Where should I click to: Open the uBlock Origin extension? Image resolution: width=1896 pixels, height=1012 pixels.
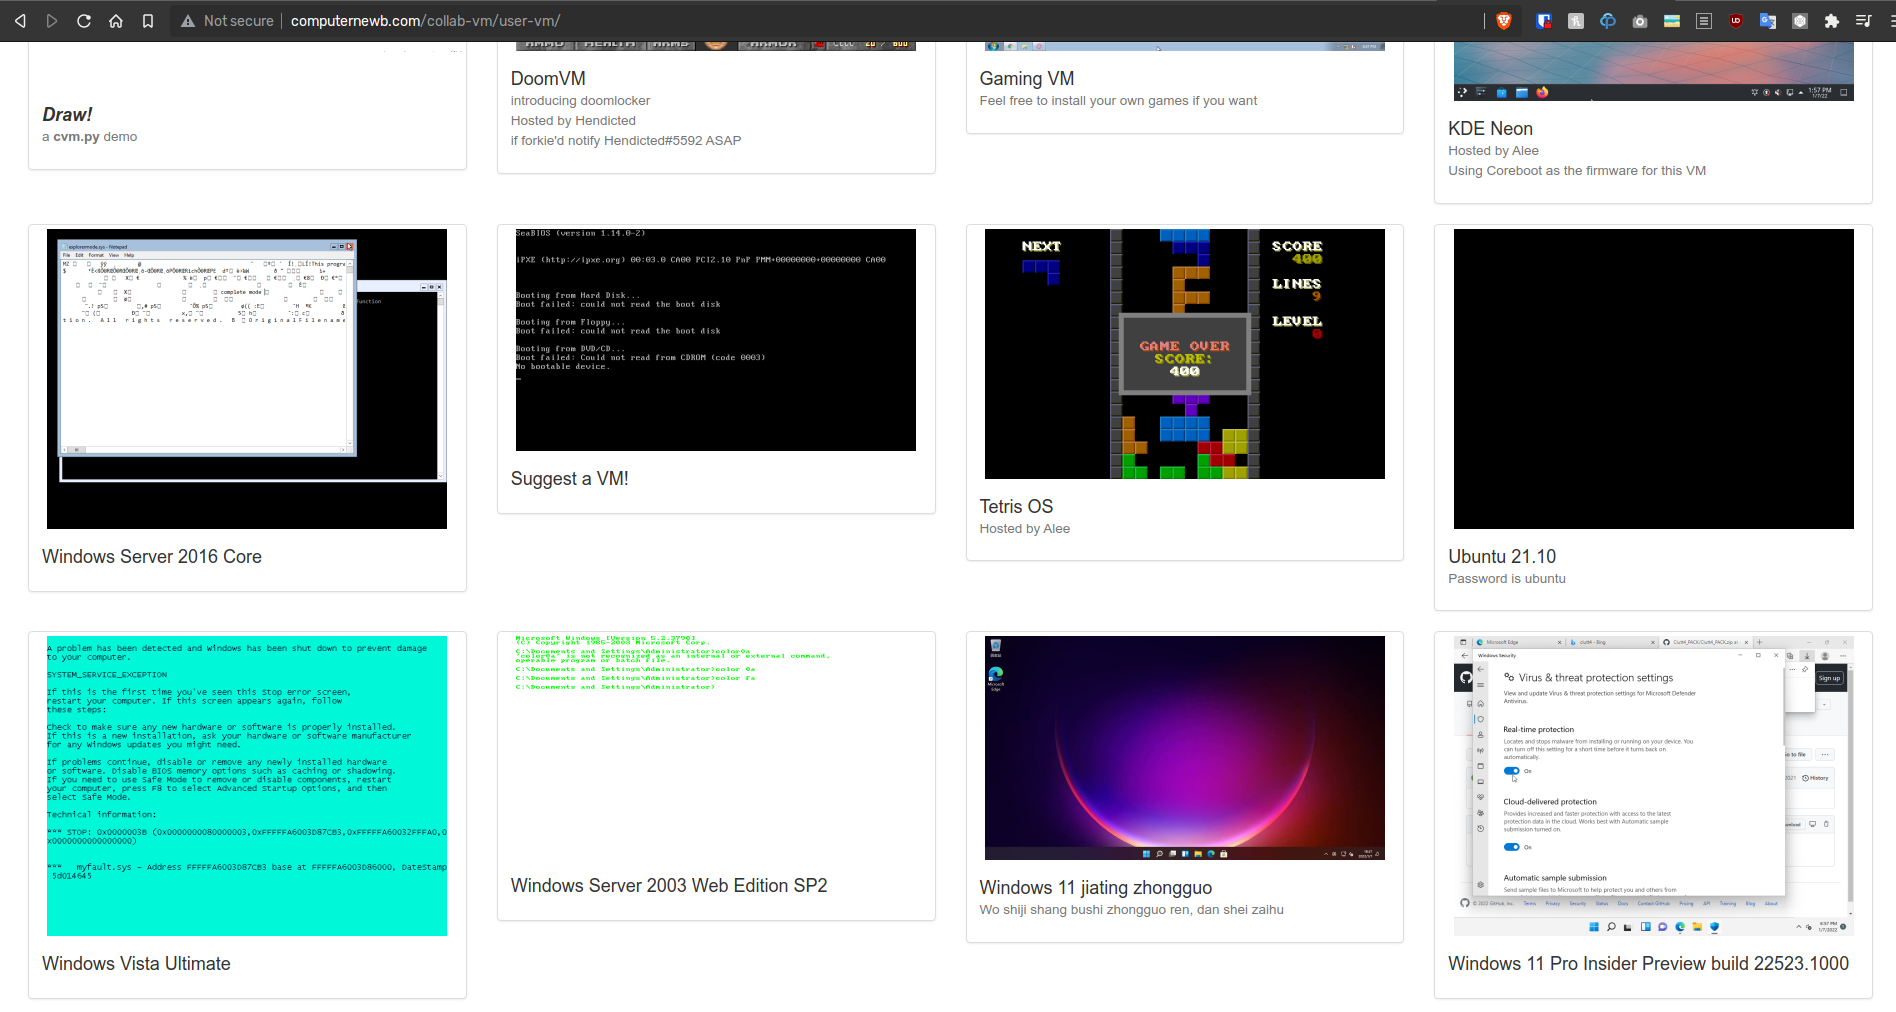pos(1736,21)
